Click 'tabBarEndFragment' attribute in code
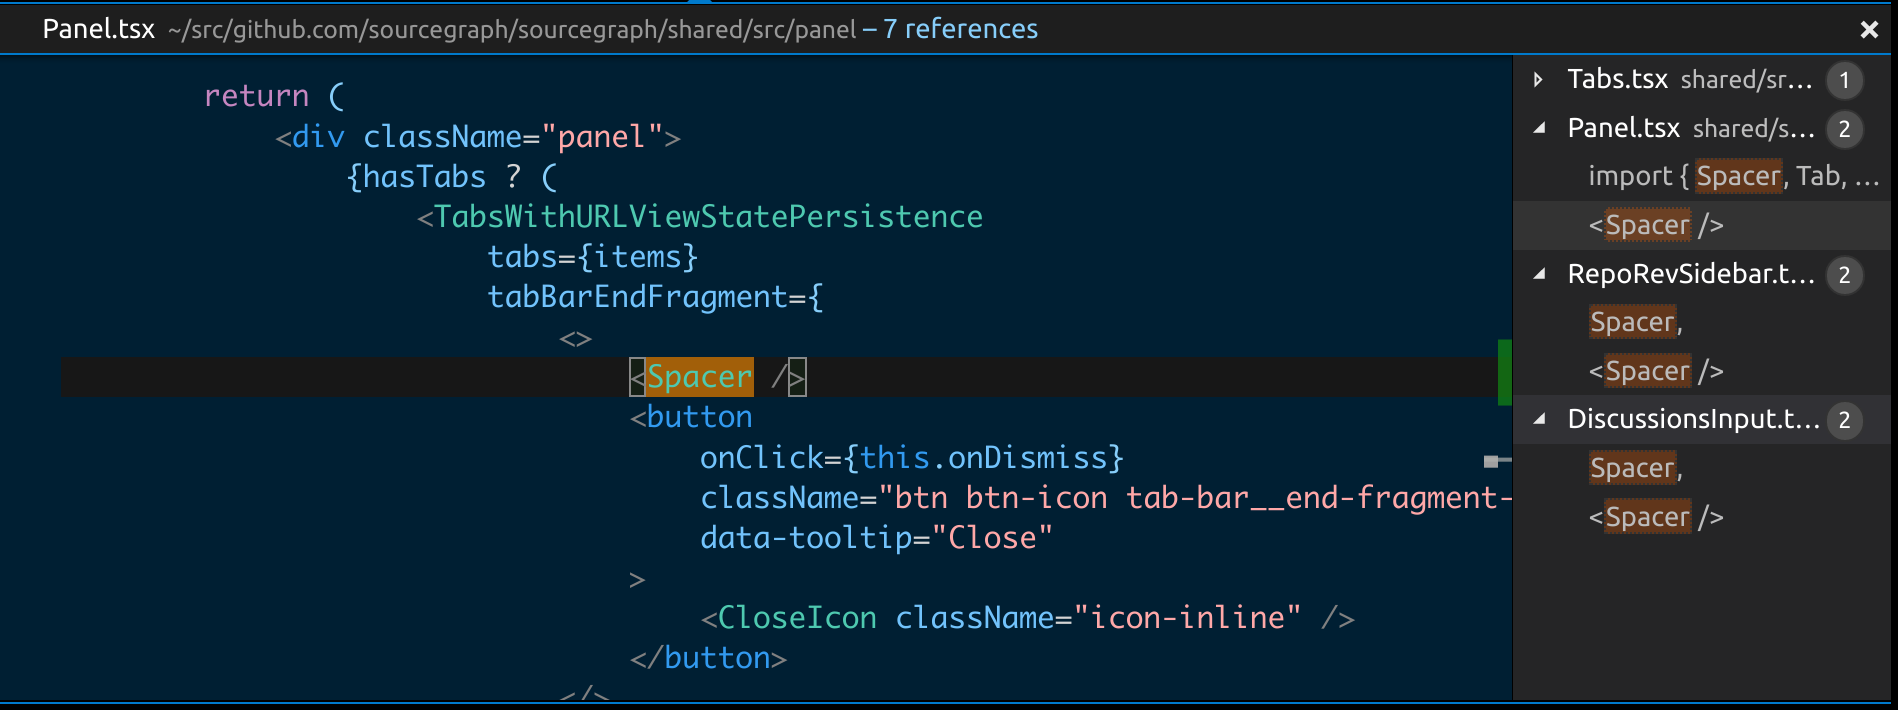The width and height of the screenshot is (1898, 710). pos(638,297)
